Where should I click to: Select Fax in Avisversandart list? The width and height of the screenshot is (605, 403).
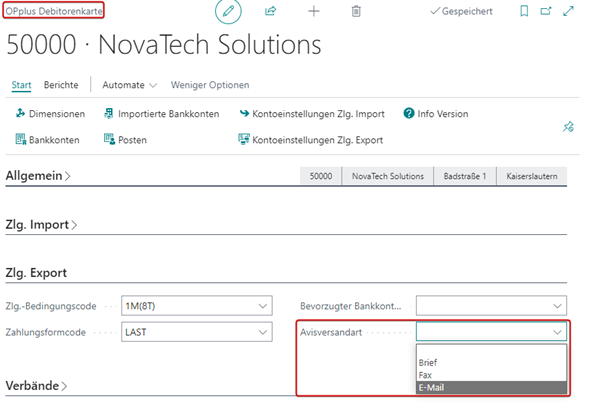(491, 375)
